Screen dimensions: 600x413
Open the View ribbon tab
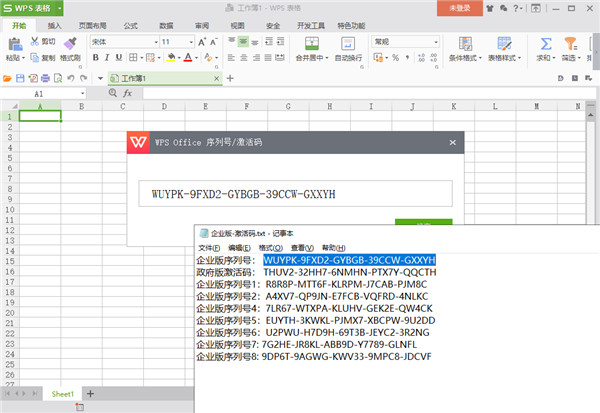point(237,26)
